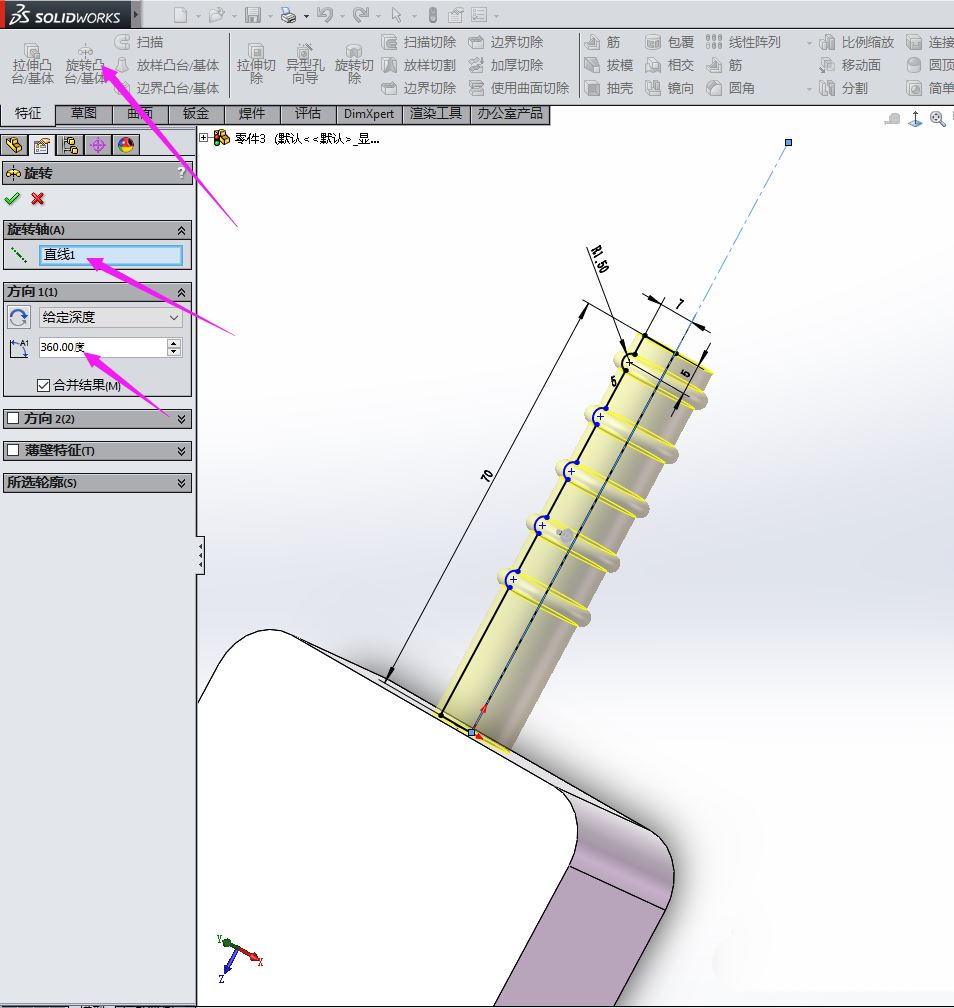Switch to the 钣金 sheet metal tab
The height and width of the screenshot is (1008, 954).
tap(196, 113)
